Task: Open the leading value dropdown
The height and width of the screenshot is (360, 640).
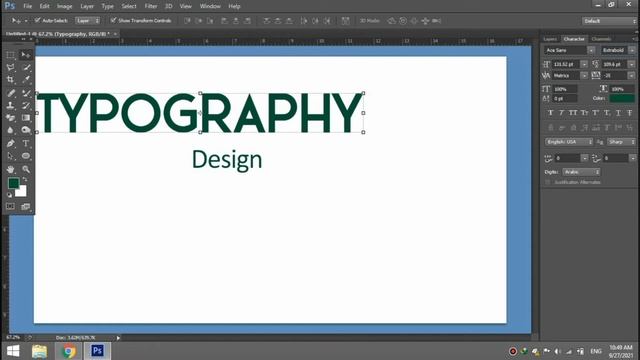Action: click(x=631, y=64)
